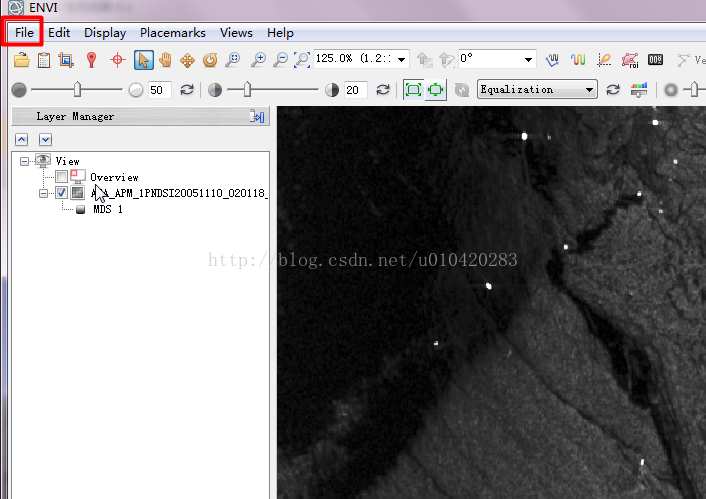Open the Edit menu
The width and height of the screenshot is (706, 499).
[x=59, y=32]
